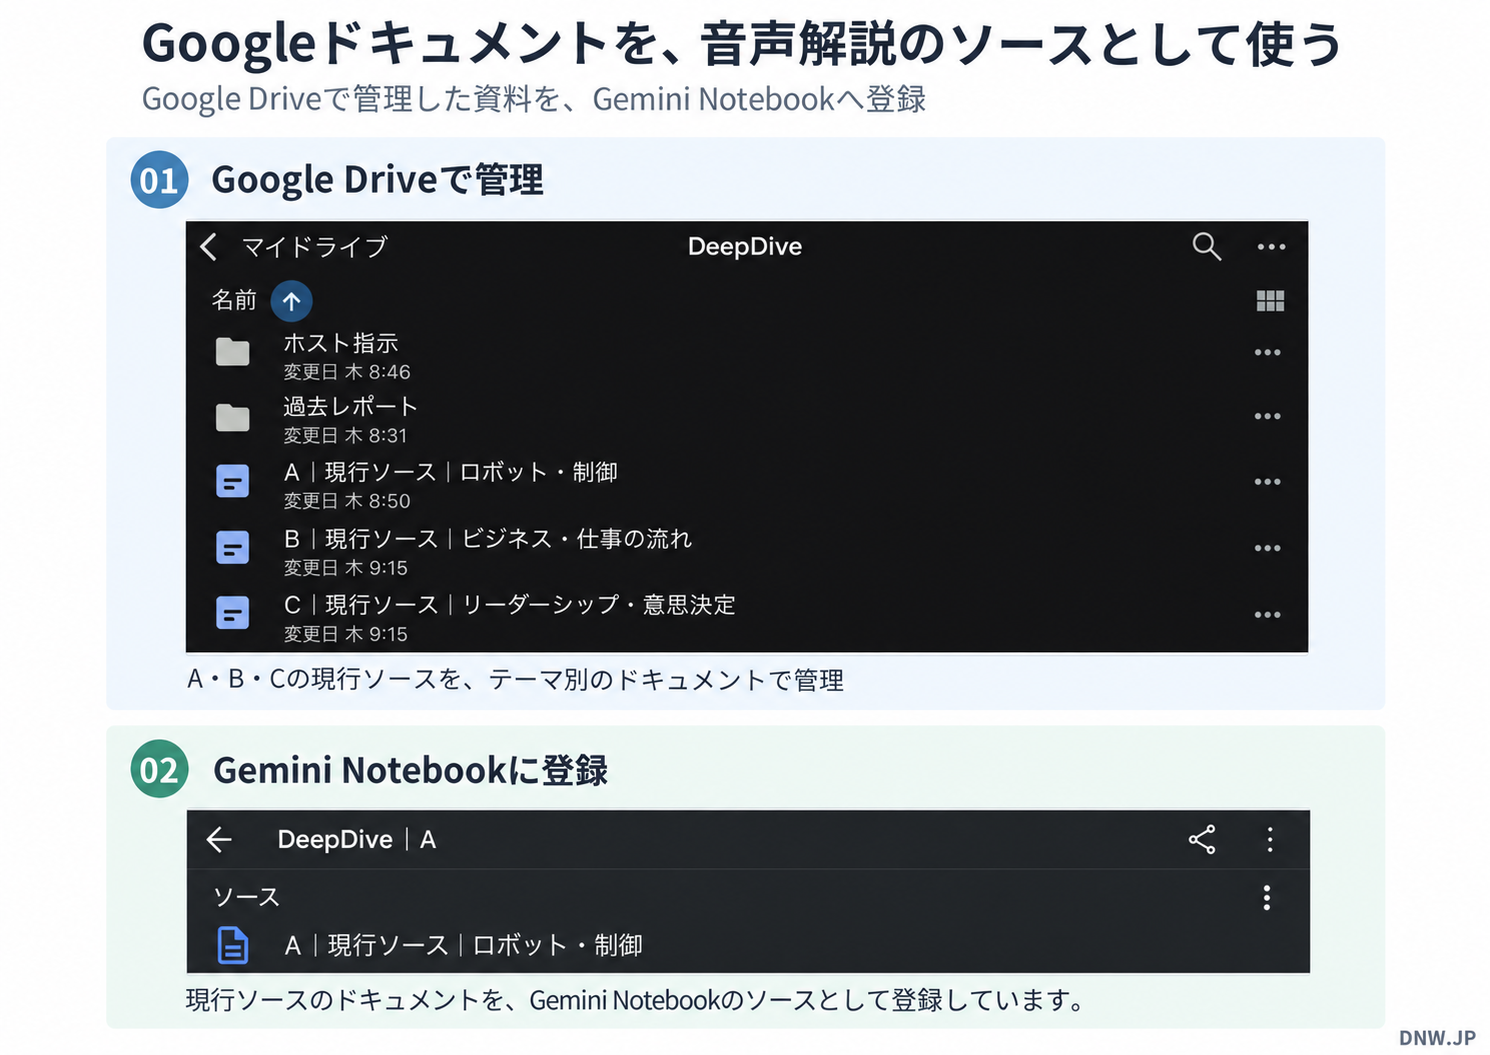Image resolution: width=1490 pixels, height=1055 pixels.
Task: Open the 過去レポート folder icon
Action: tap(233, 417)
